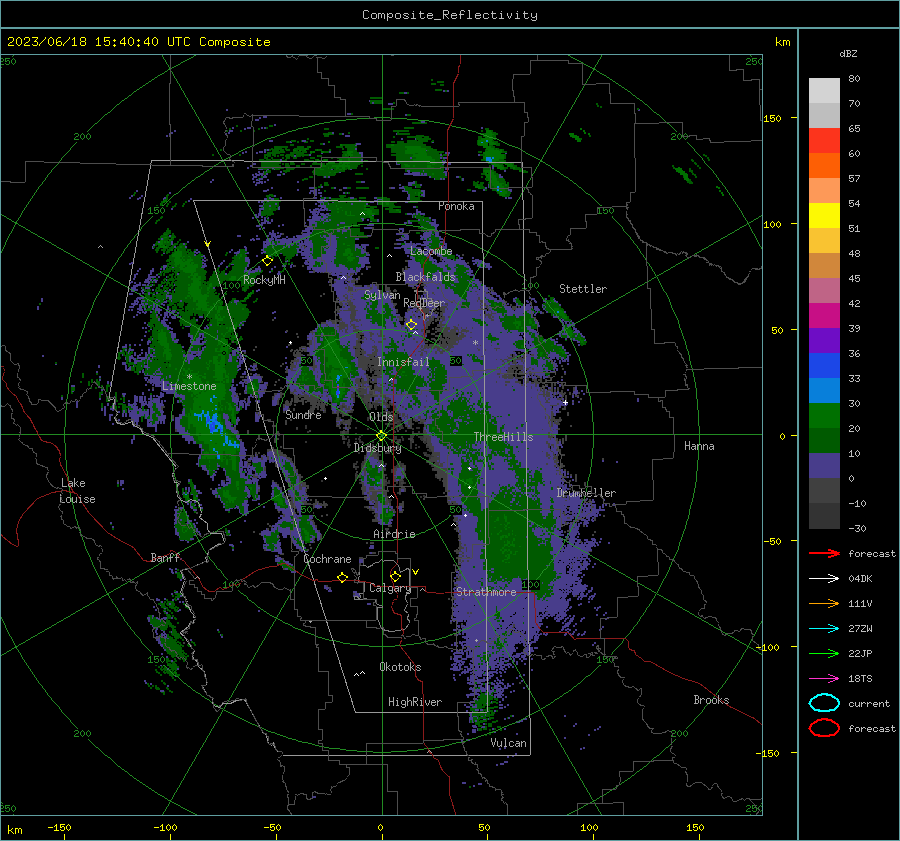Viewport: 900px width, 841px height.
Task: Click the Olds city label
Action: (381, 417)
